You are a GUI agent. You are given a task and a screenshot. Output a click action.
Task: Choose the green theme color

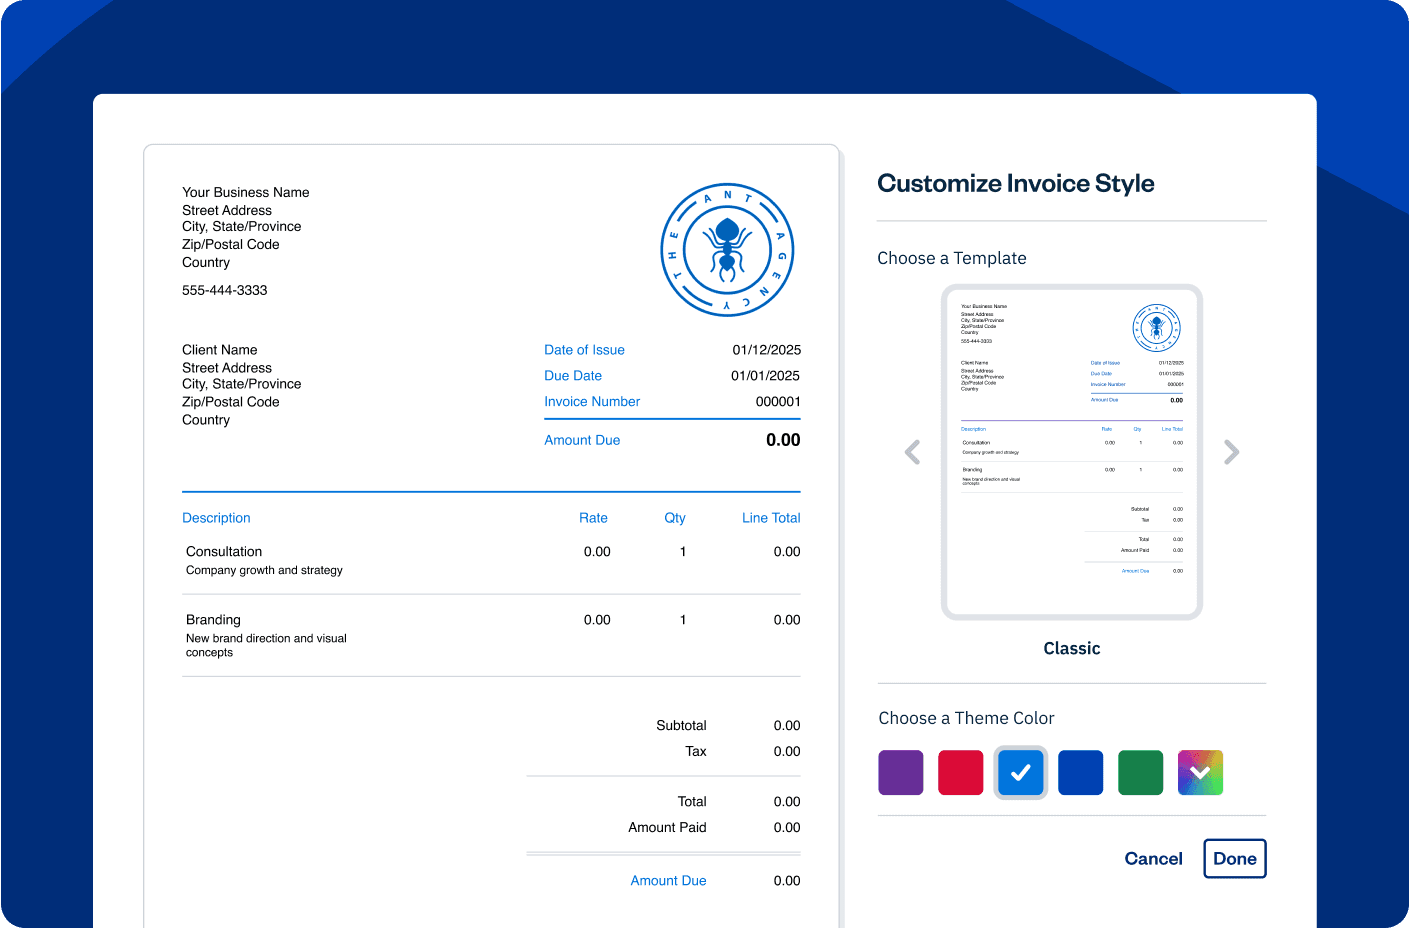click(1140, 773)
